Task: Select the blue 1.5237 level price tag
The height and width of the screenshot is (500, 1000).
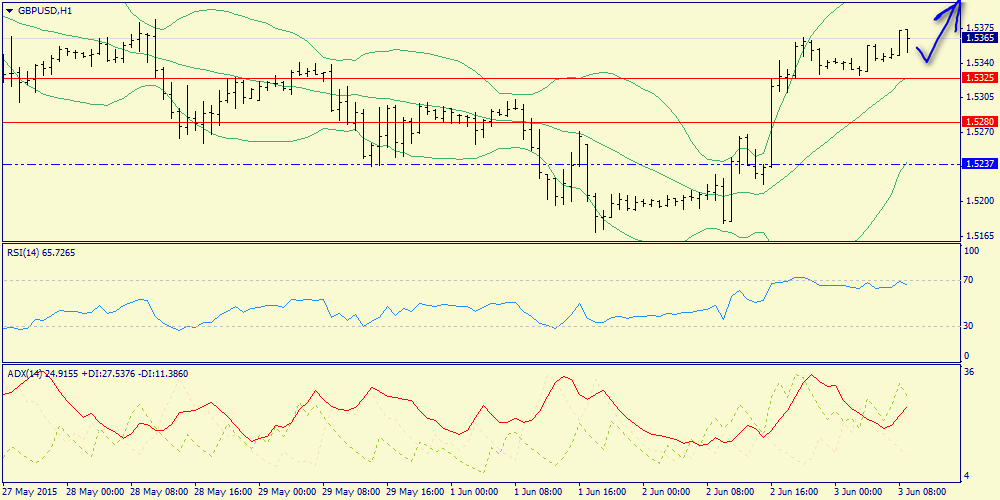Action: tap(978, 164)
